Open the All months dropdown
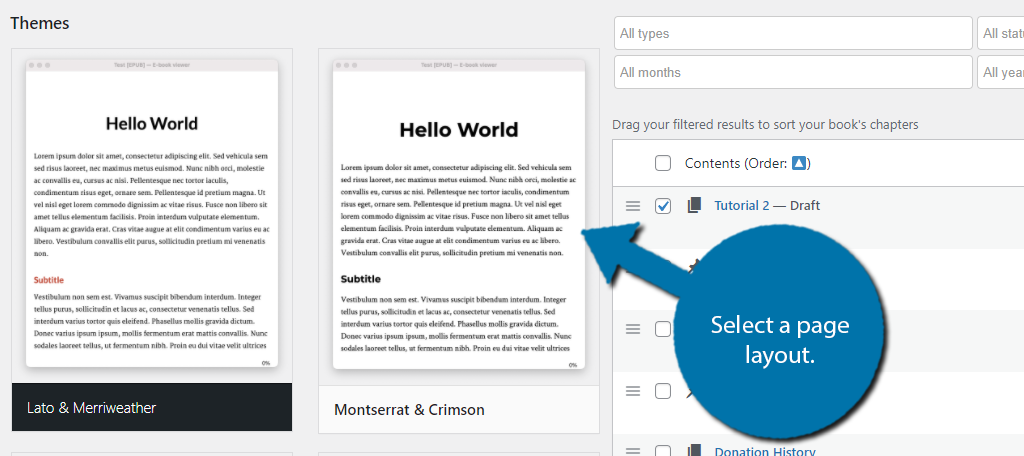Screen dimensions: 1024x456 (x=793, y=72)
